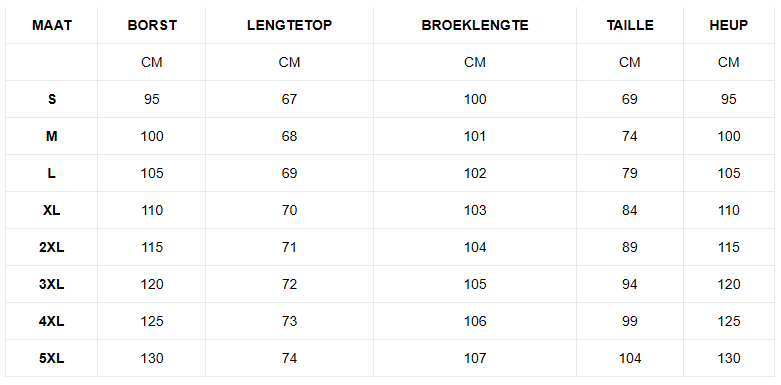The image size is (781, 385).
Task: Select the BORST column header
Action: click(152, 25)
